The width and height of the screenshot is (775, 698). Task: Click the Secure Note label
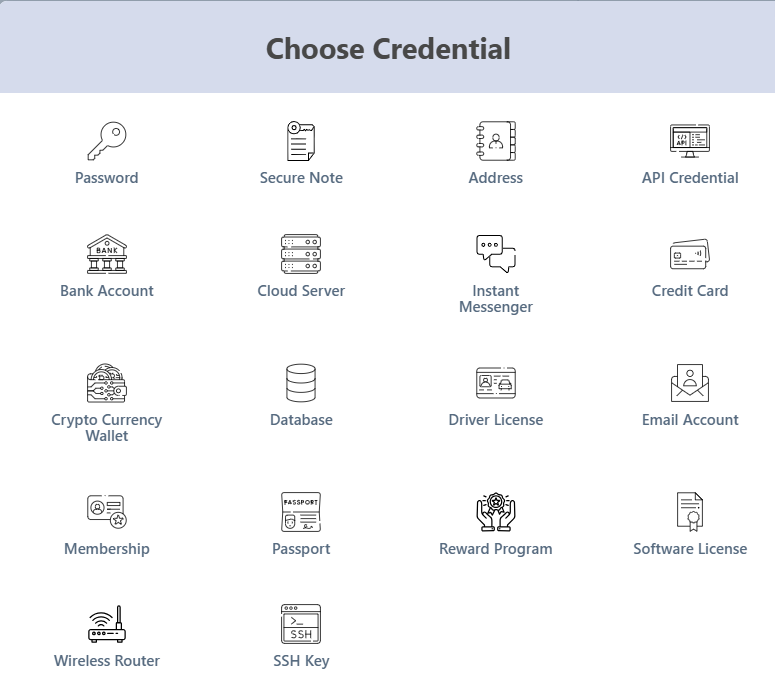click(x=301, y=178)
